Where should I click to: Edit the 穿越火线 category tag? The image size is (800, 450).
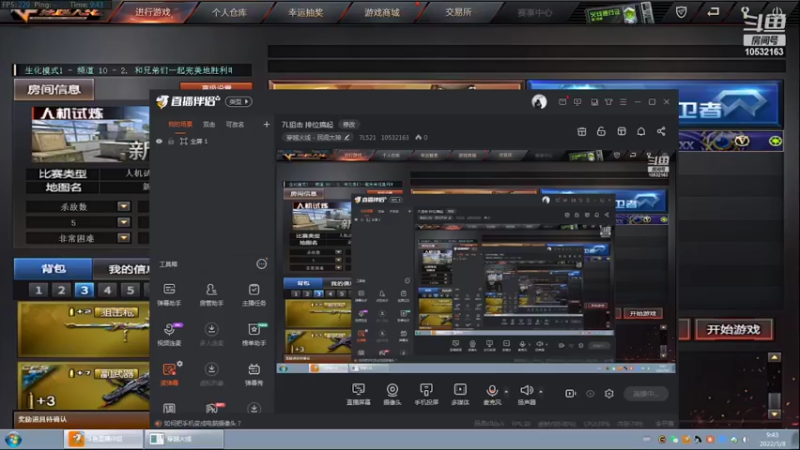317,137
